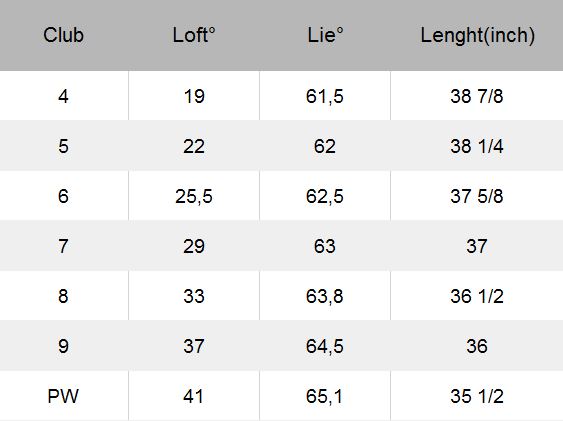Select lie value 62,5
This screenshot has height=421, width=563.
325,196
